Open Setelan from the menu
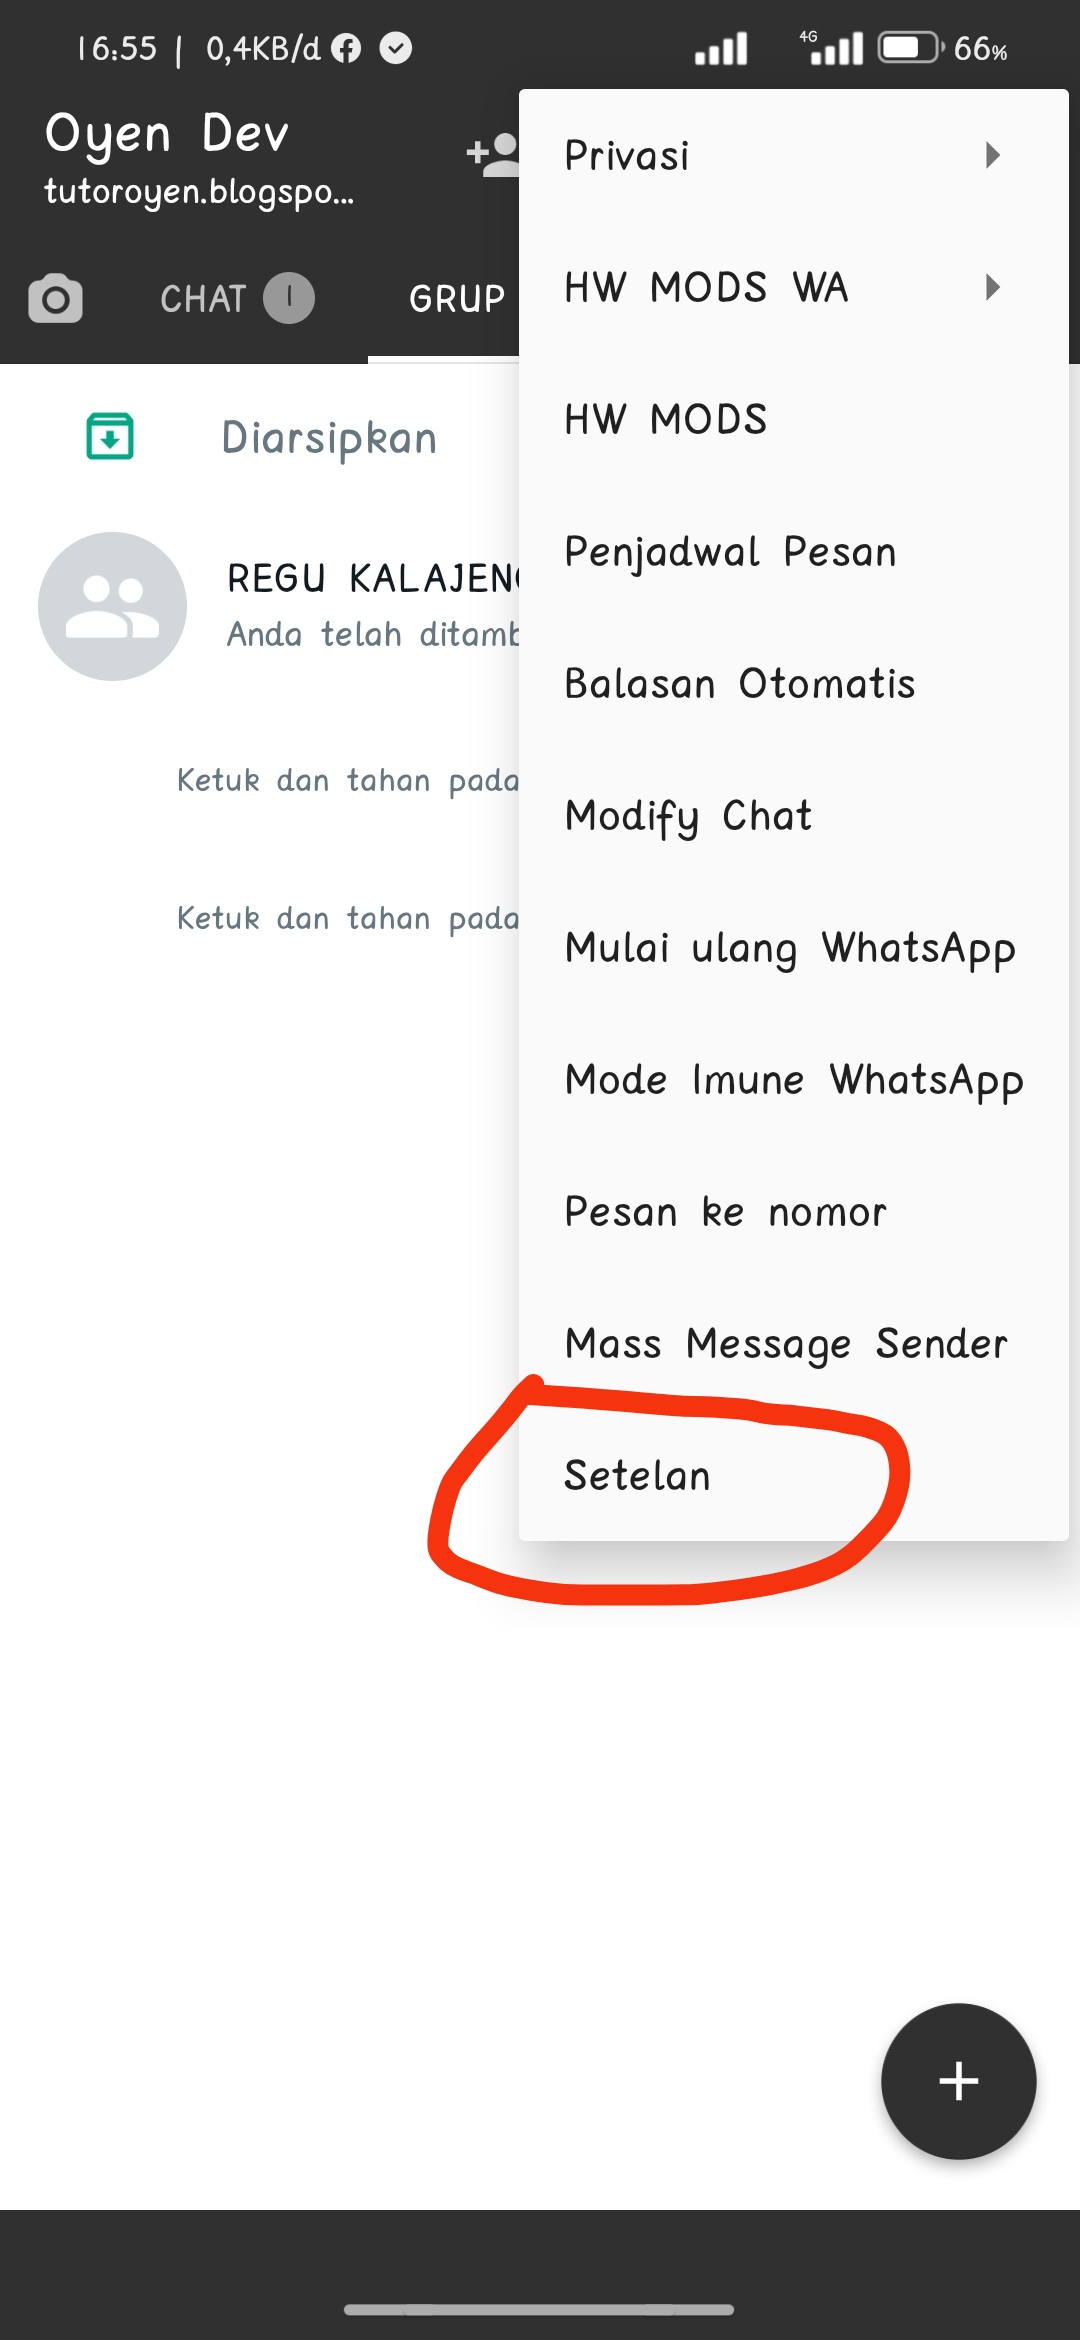This screenshot has height=2340, width=1080. tap(637, 1476)
